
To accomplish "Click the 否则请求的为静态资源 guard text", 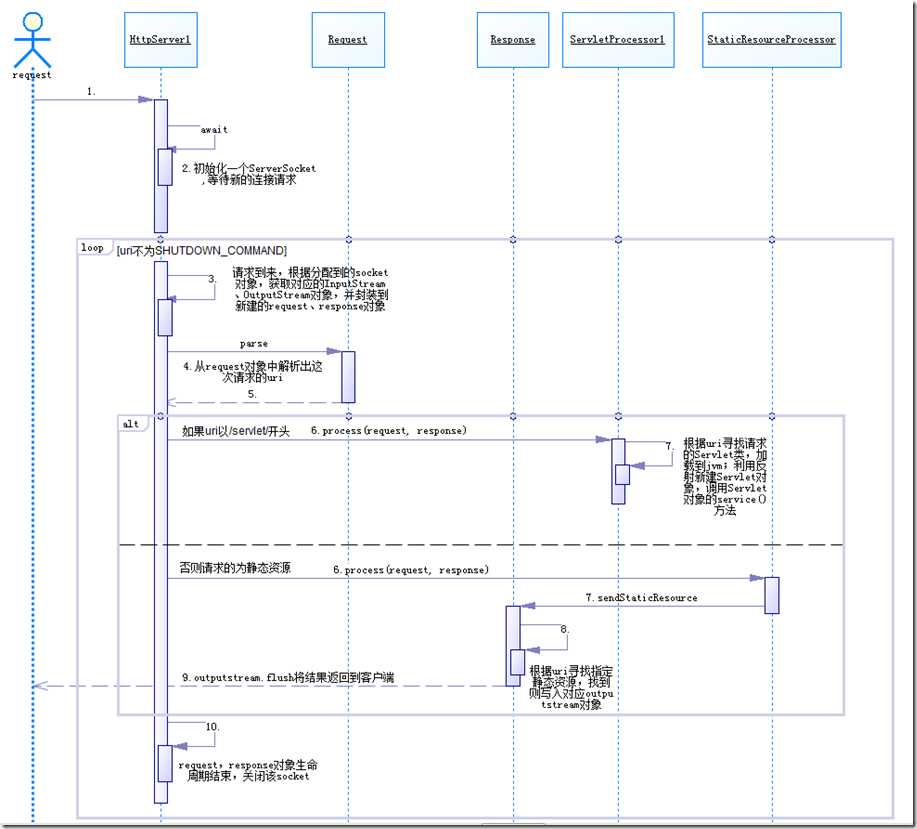I will point(235,567).
